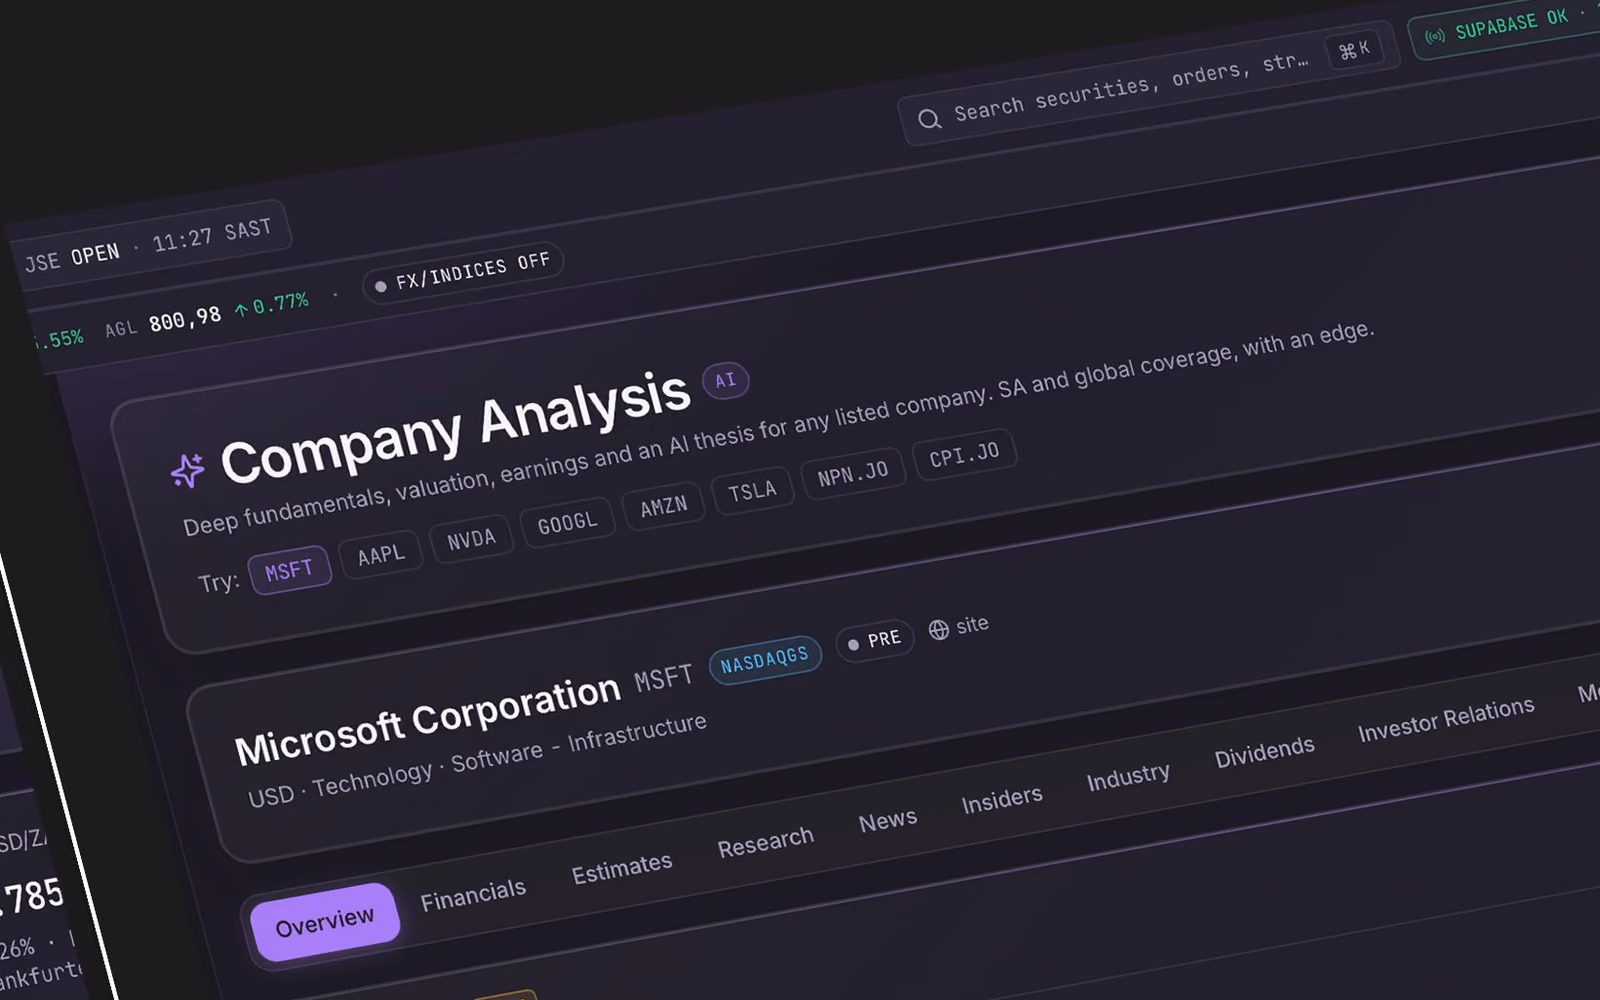Image resolution: width=1600 pixels, height=1000 pixels.
Task: Select the NVDA ticker chip
Action: 471,539
